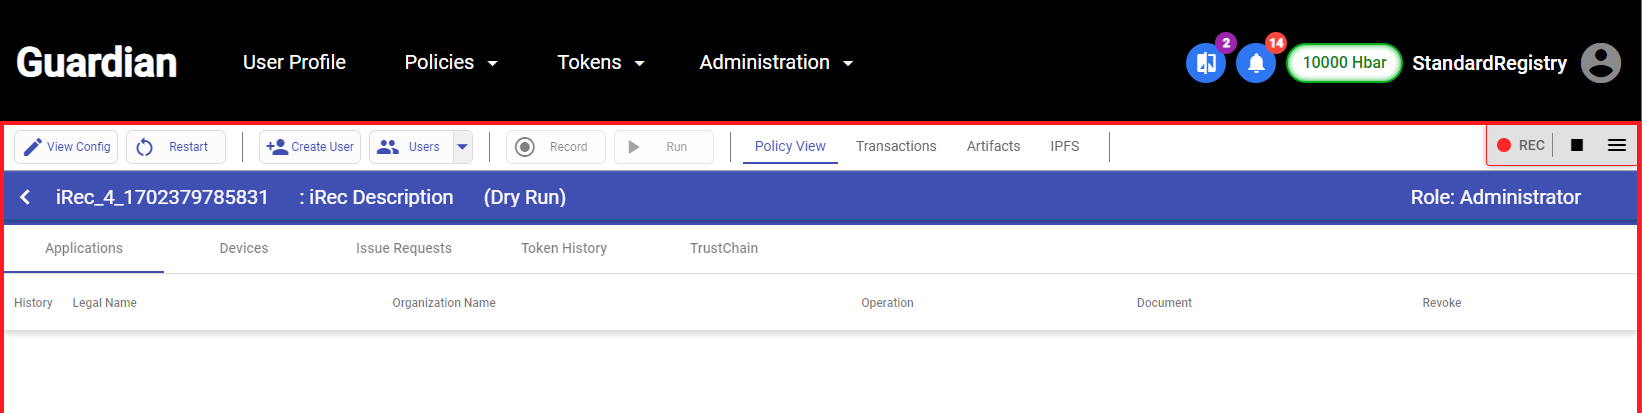Switch to the Devices tab
This screenshot has height=413, width=1642.
pyautogui.click(x=243, y=248)
